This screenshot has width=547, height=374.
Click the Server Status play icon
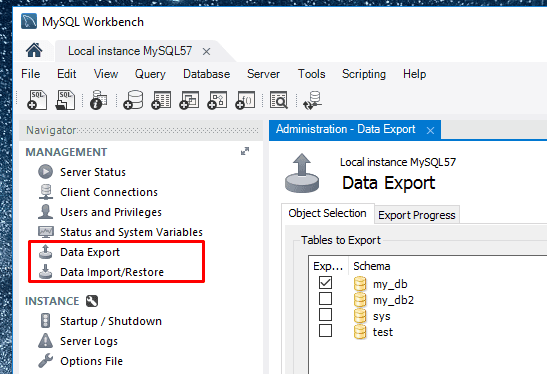[46, 172]
